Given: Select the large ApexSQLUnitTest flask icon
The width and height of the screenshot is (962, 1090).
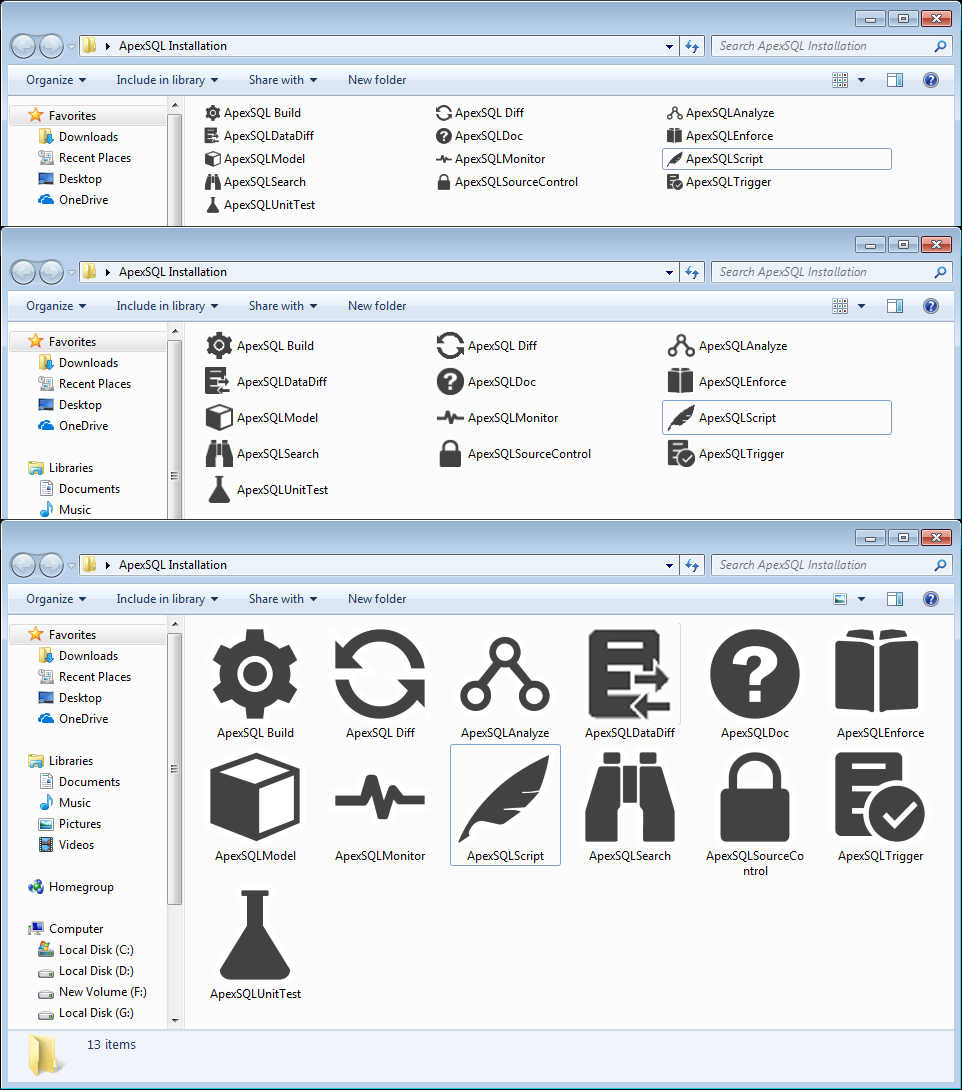Looking at the screenshot, I should 255,935.
